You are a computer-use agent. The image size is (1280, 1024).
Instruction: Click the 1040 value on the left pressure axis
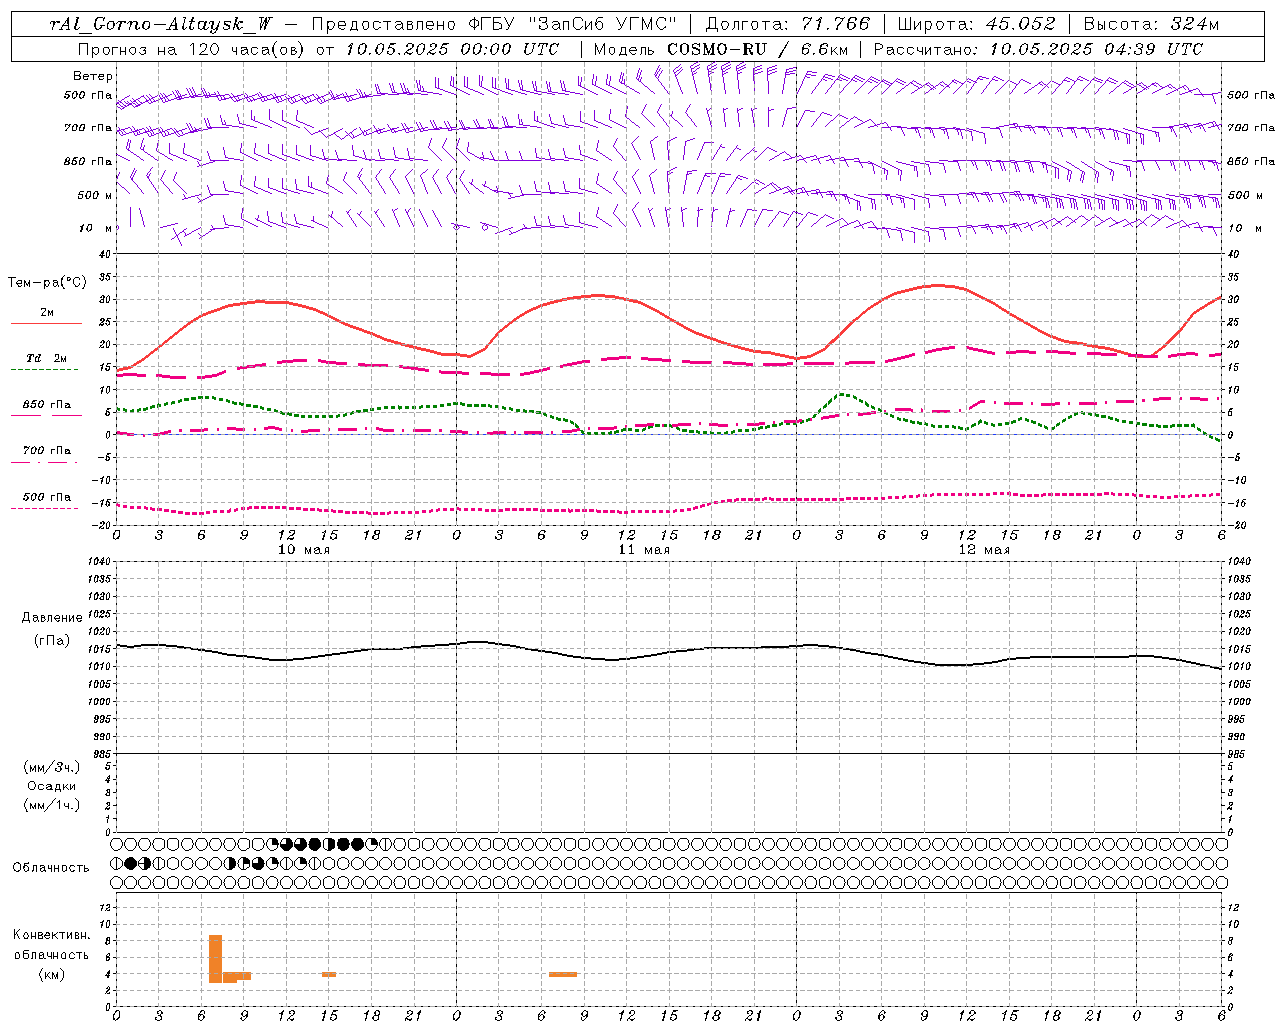100,562
